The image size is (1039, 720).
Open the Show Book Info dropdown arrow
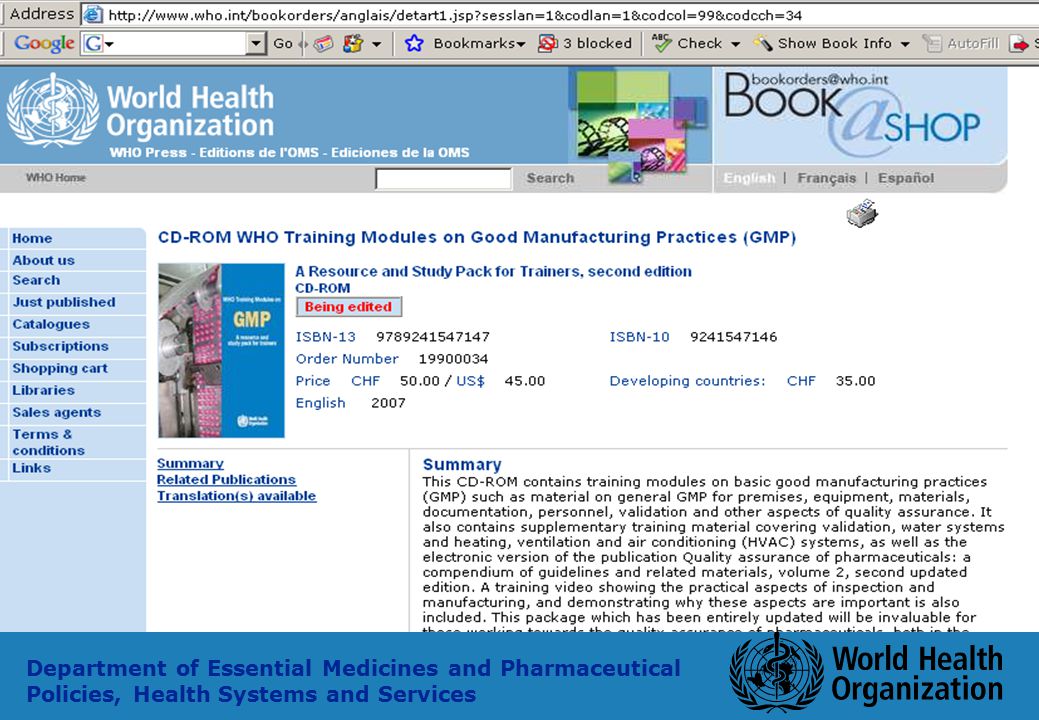pos(904,44)
